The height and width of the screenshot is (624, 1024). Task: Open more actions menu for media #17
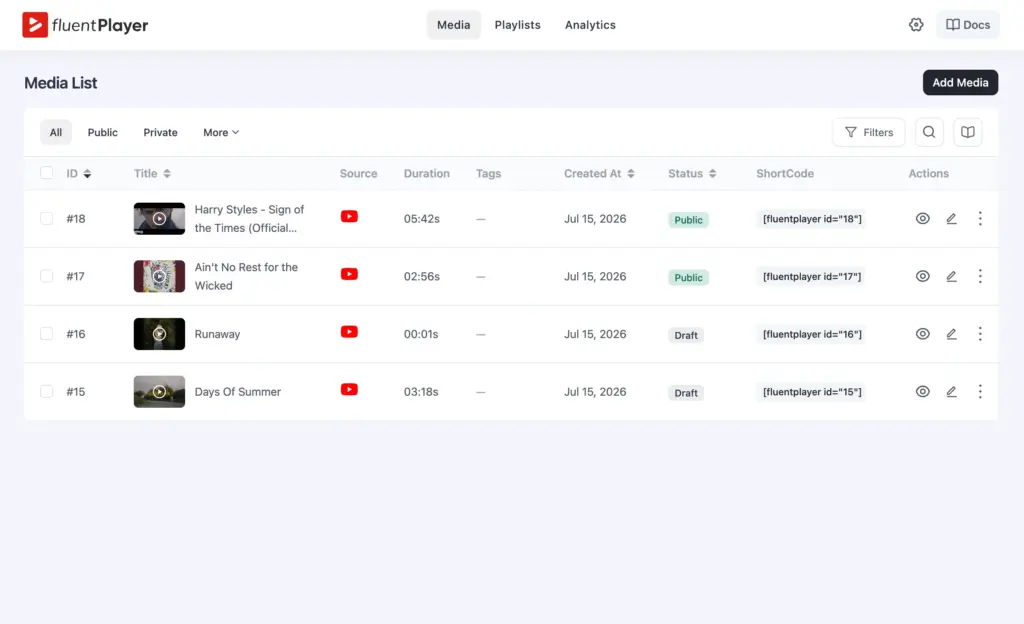click(980, 276)
